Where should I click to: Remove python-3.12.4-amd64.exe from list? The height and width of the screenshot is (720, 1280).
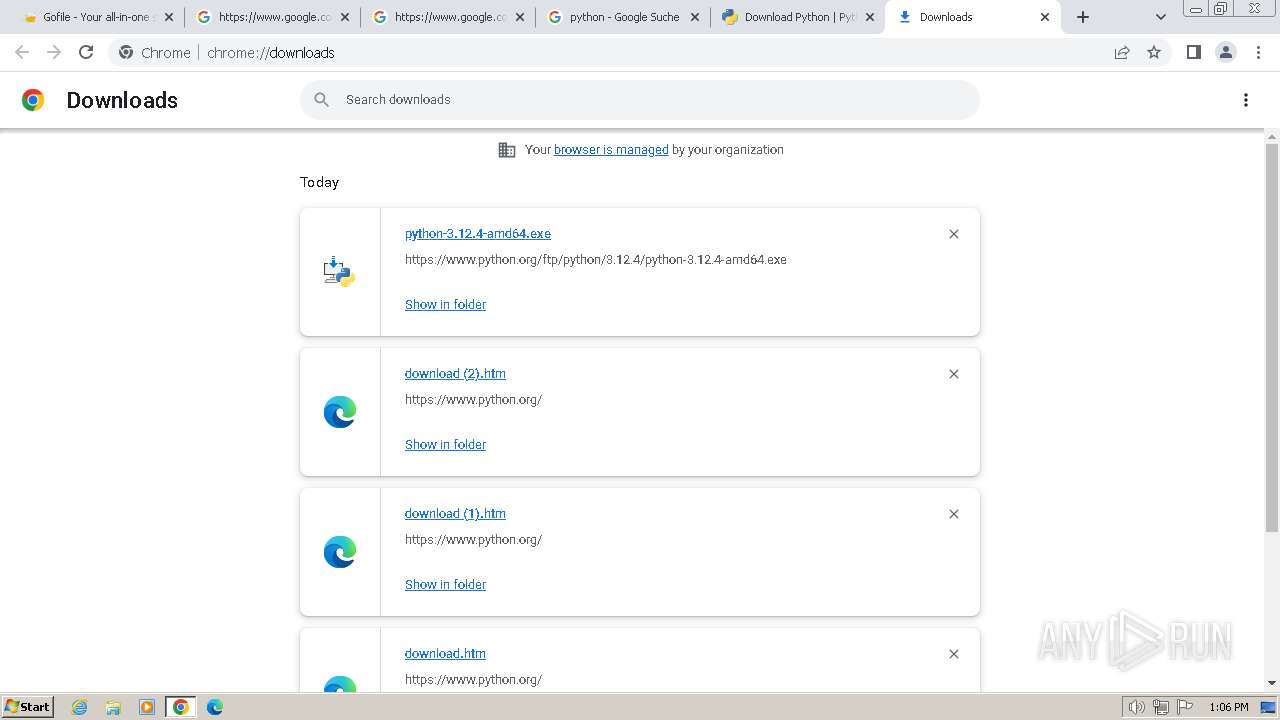coord(954,234)
